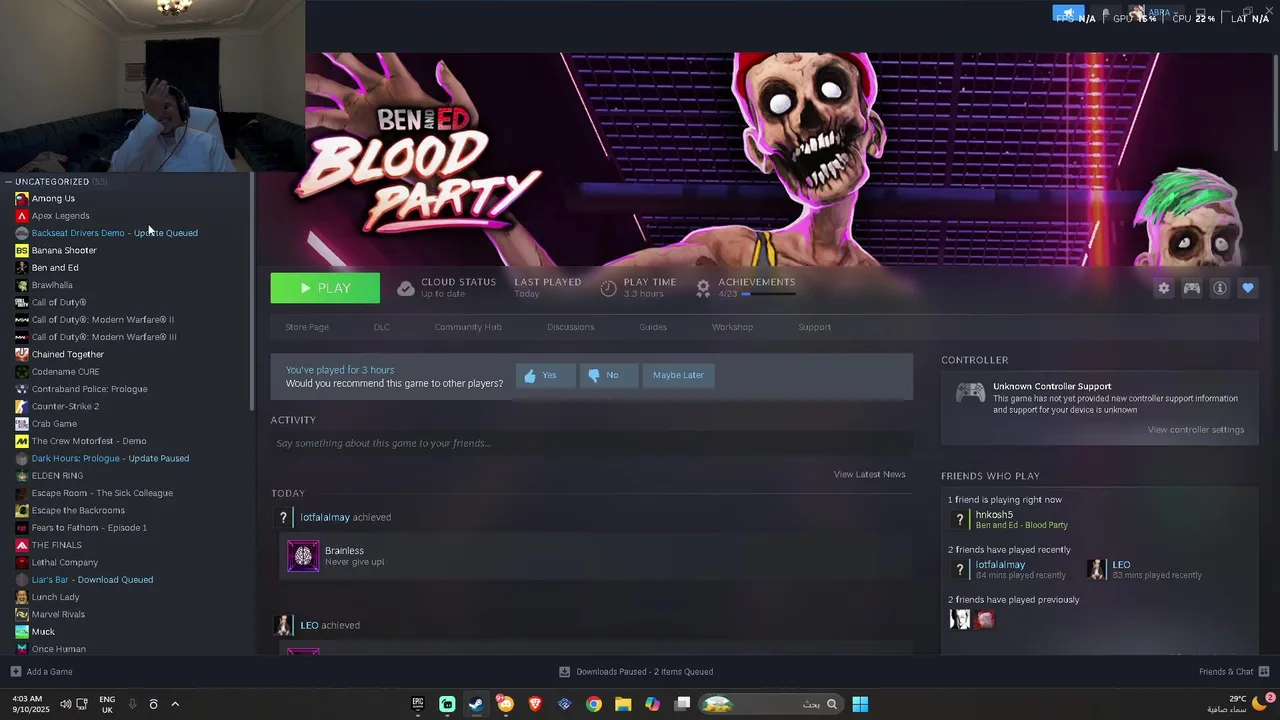The width and height of the screenshot is (1280, 720).
Task: Click the taskbar volume speaker icon
Action: point(66,704)
